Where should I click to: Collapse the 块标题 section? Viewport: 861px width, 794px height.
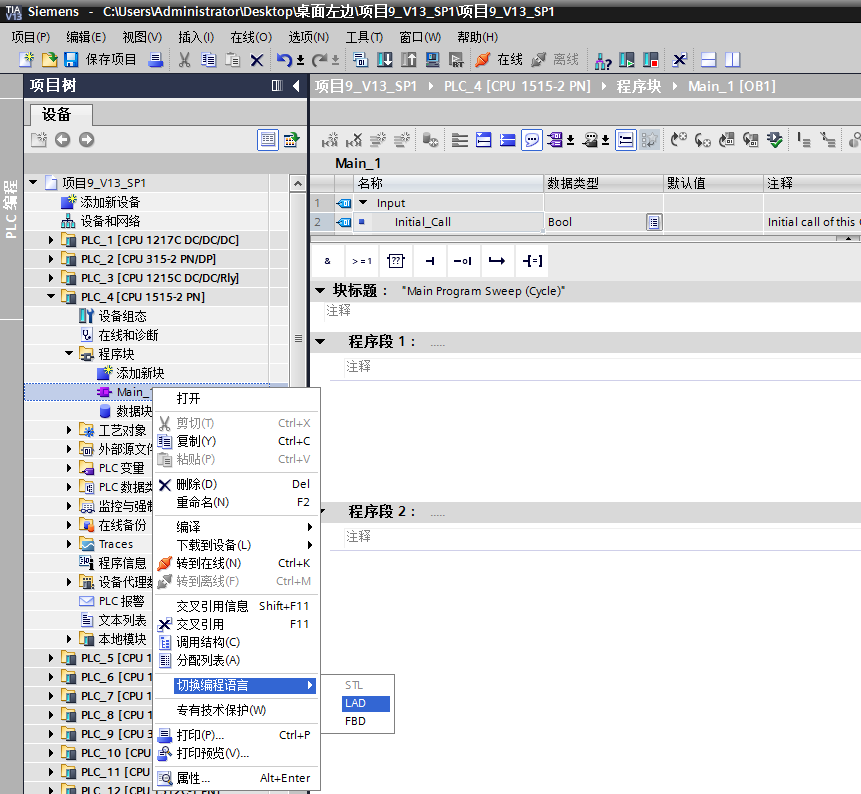pos(320,290)
